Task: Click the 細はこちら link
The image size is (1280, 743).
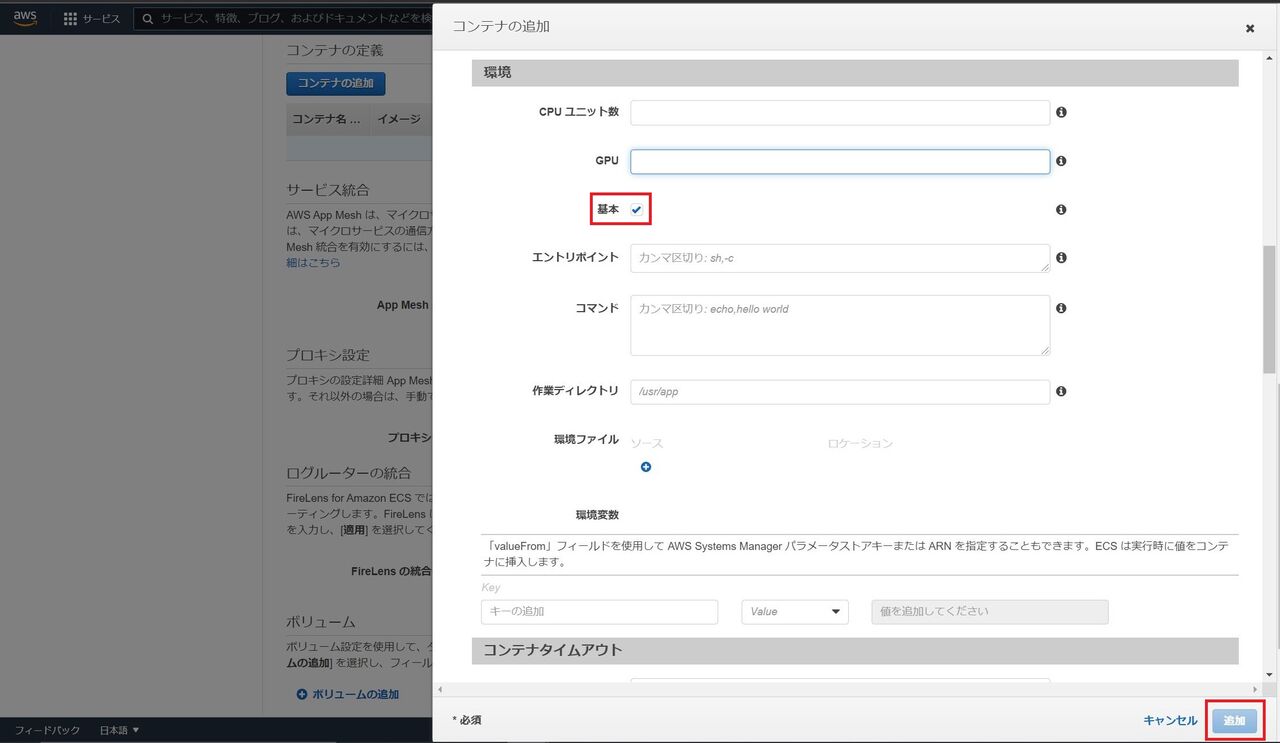Action: [x=313, y=263]
